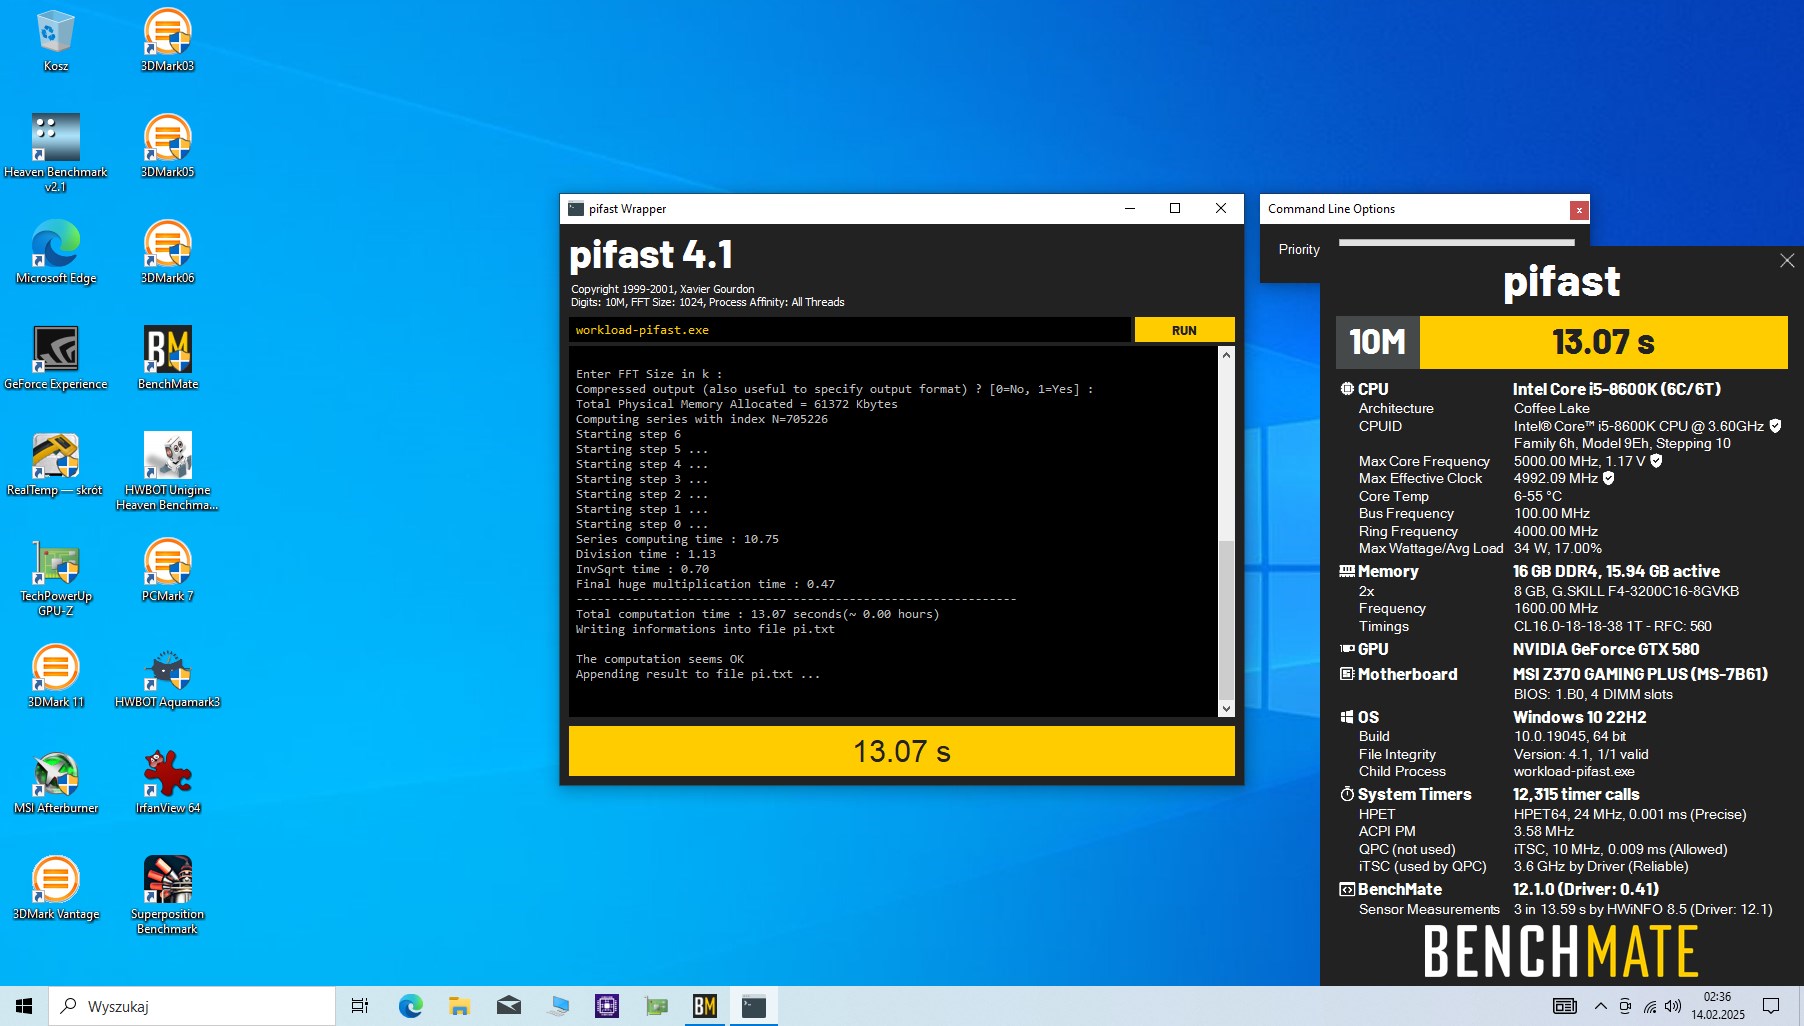Open the Windows Start menu

pyautogui.click(x=24, y=1006)
